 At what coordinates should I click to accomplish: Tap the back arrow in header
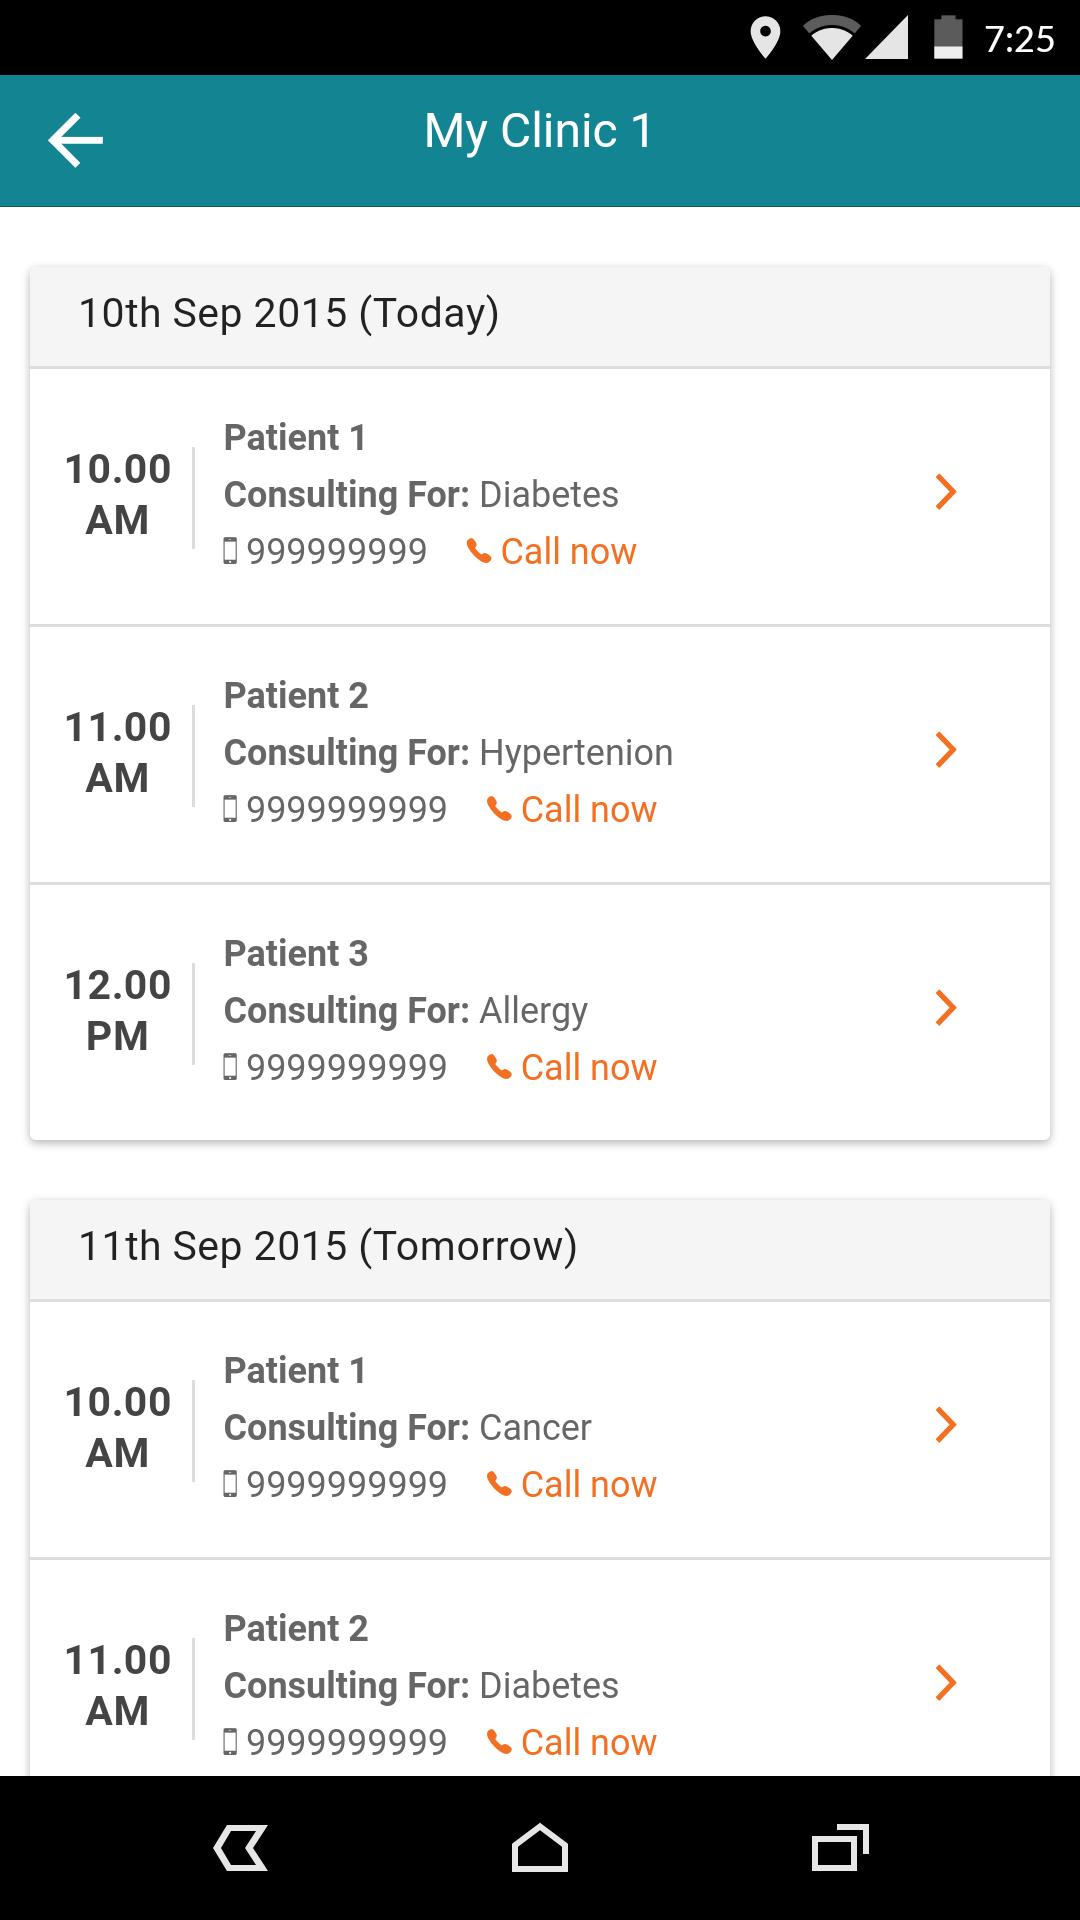(x=76, y=140)
